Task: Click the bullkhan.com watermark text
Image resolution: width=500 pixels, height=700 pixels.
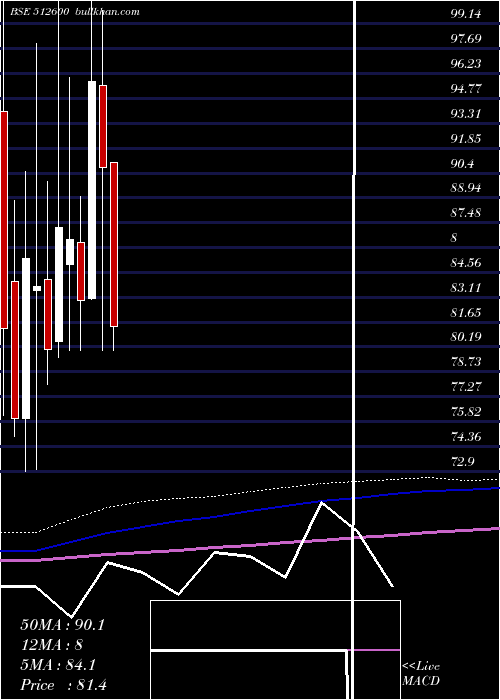Action: (108, 12)
